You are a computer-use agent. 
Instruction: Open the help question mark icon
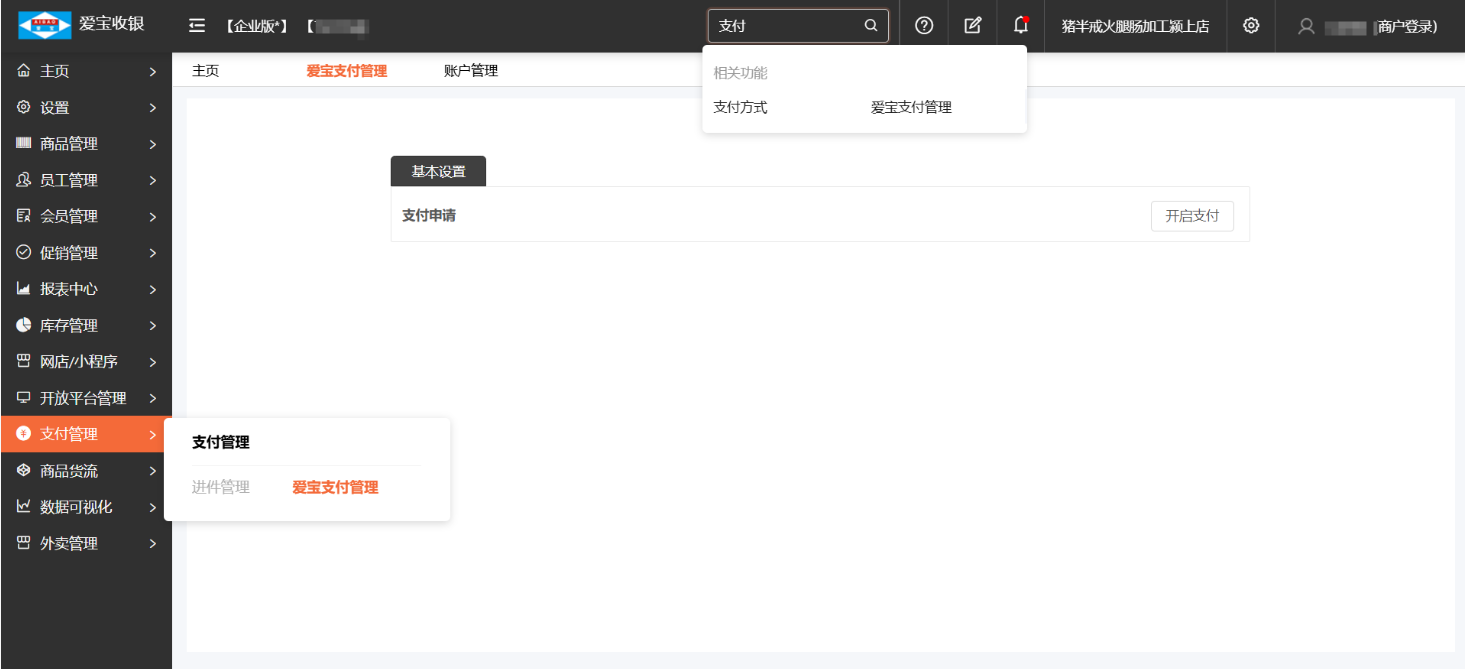[x=924, y=26]
